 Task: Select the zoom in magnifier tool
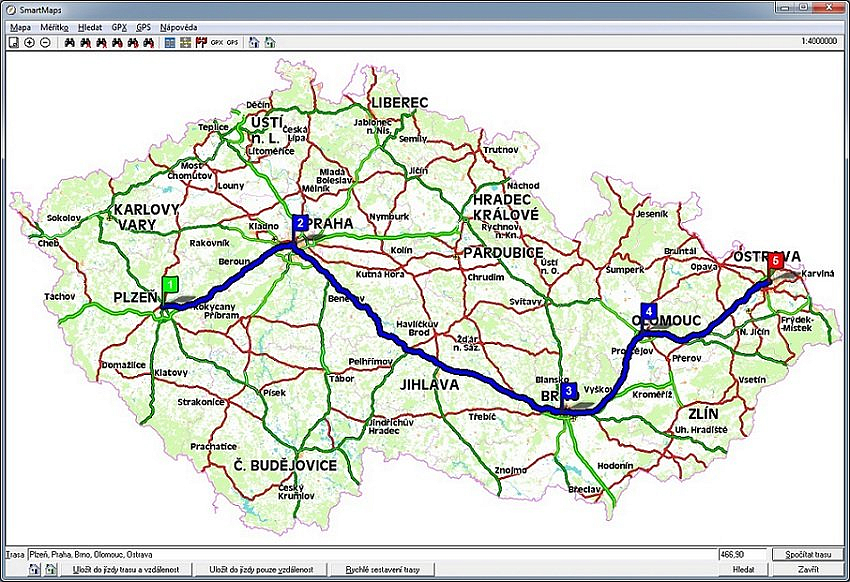[x=29, y=43]
